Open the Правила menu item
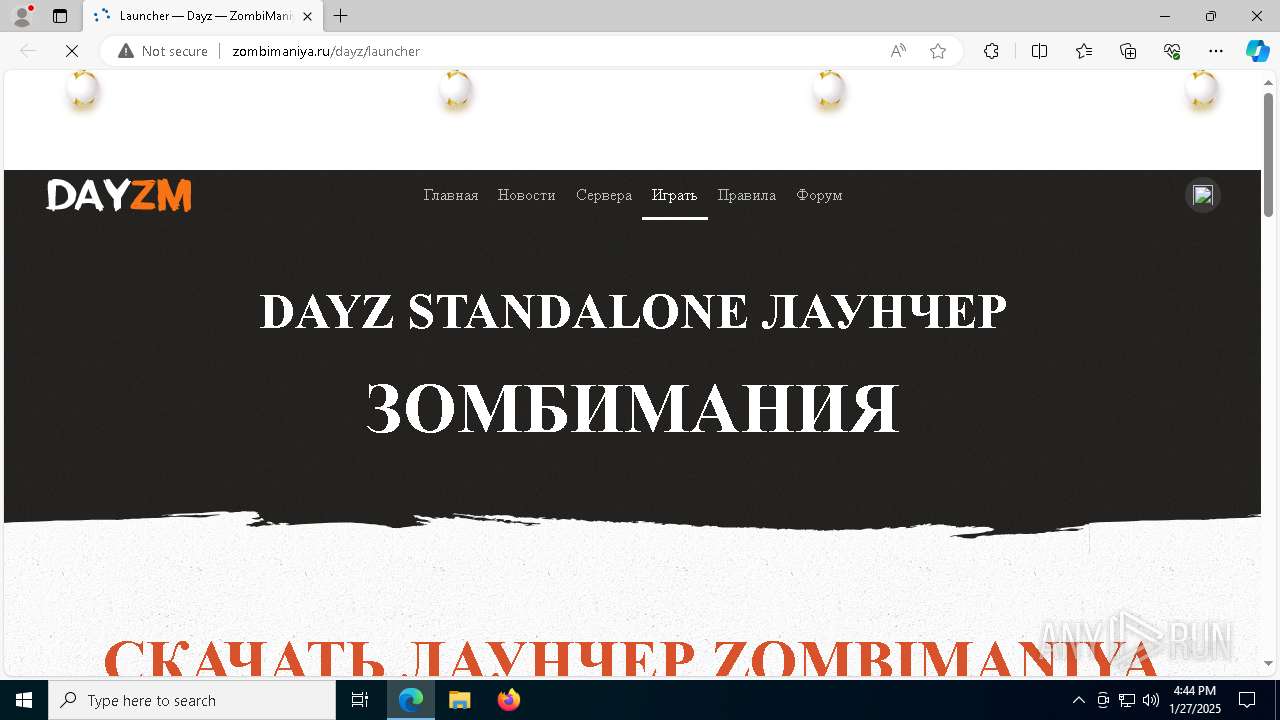1280x720 pixels. (x=747, y=195)
